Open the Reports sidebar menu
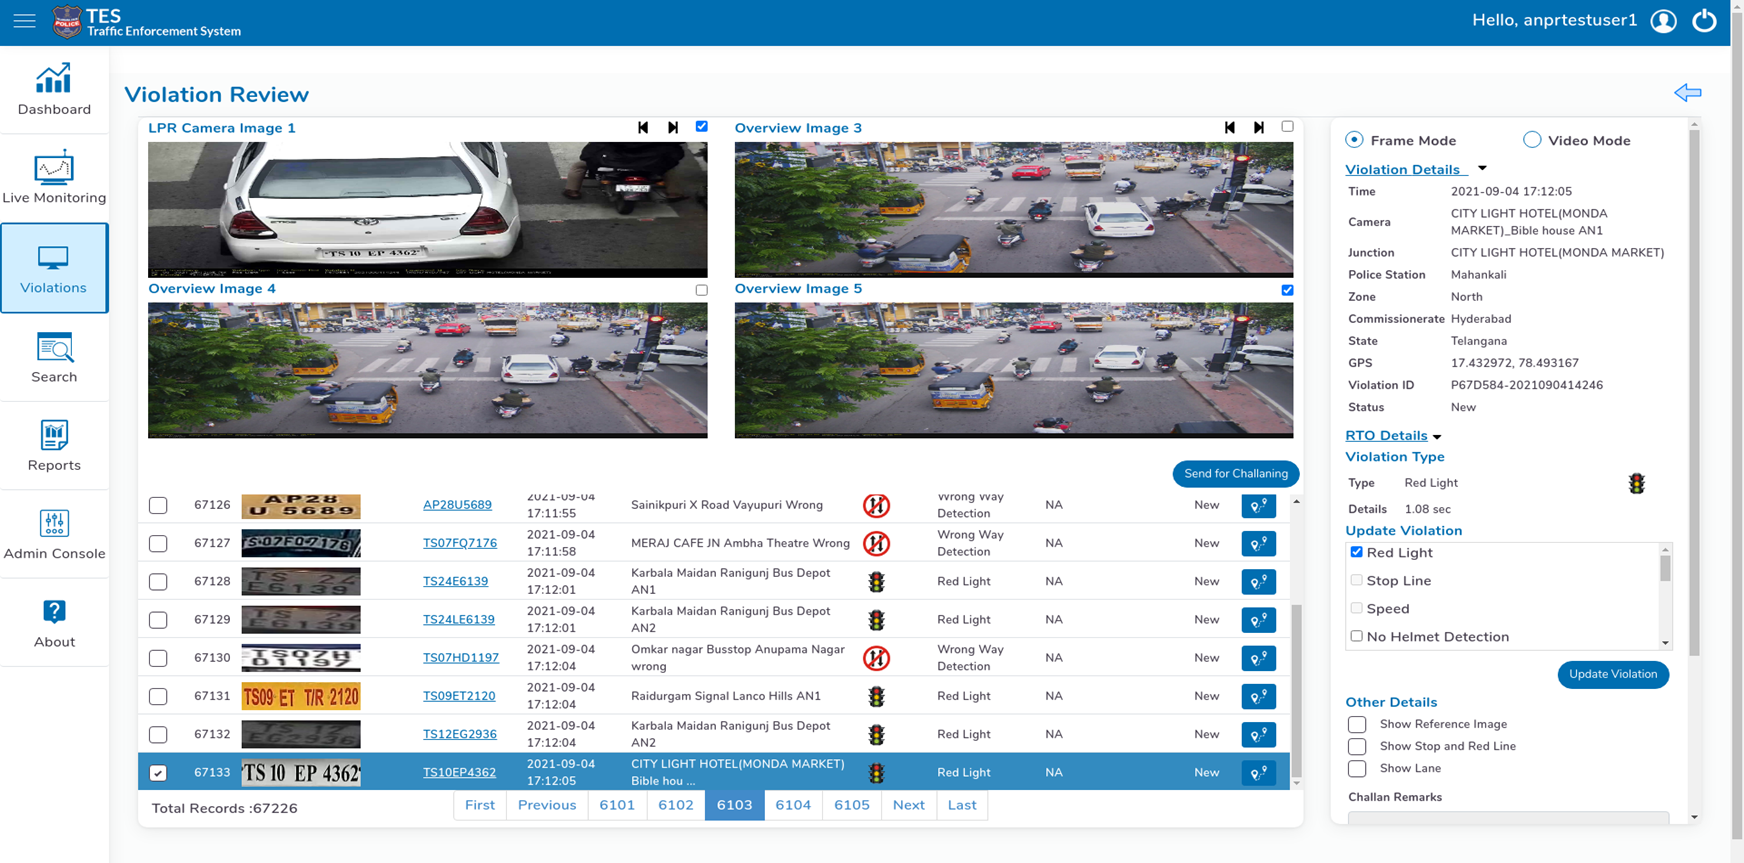This screenshot has height=863, width=1744. (54, 446)
